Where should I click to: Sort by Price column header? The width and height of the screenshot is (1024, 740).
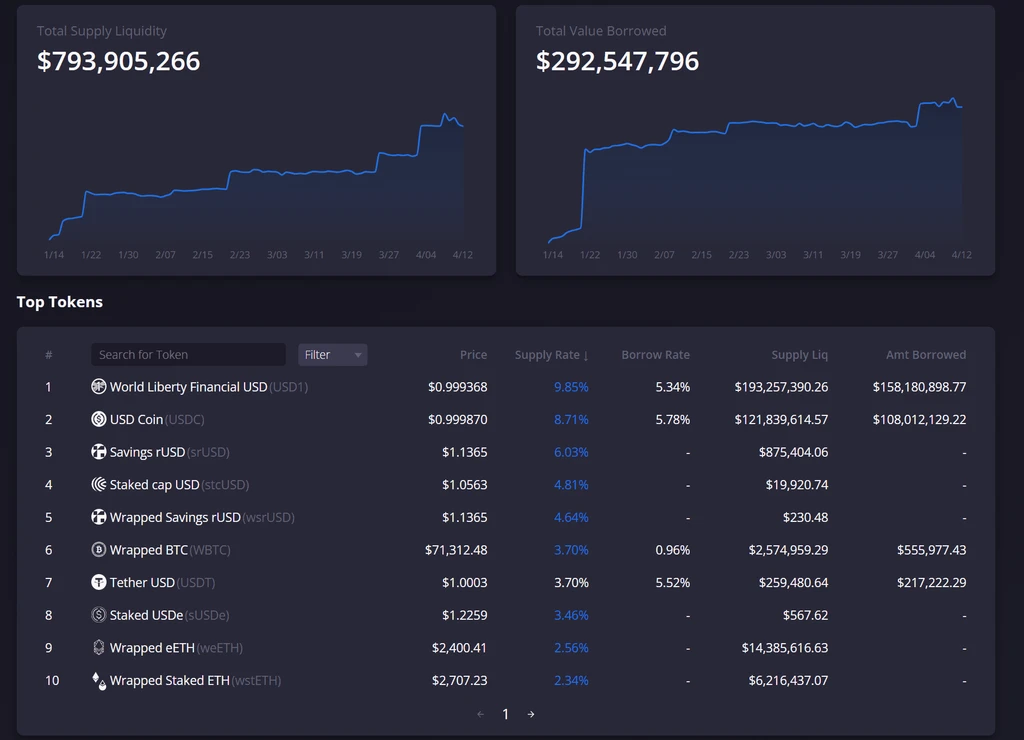click(473, 355)
